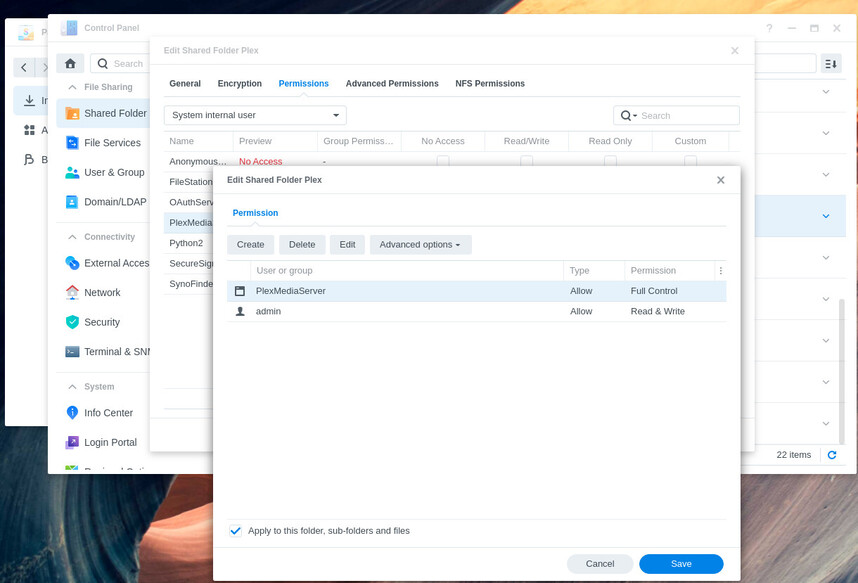Collapse the System section
Viewport: 858px width, 583px height.
coord(72,386)
